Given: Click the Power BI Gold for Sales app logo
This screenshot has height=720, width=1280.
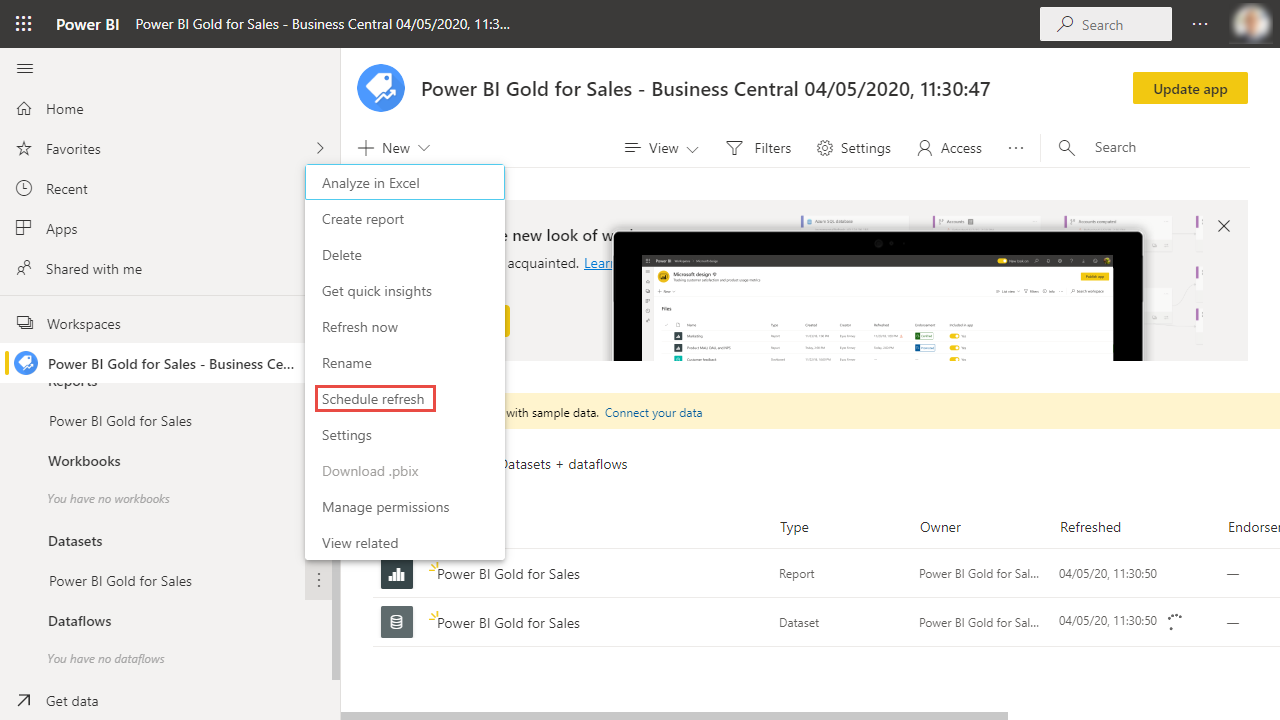Looking at the screenshot, I should (x=380, y=88).
